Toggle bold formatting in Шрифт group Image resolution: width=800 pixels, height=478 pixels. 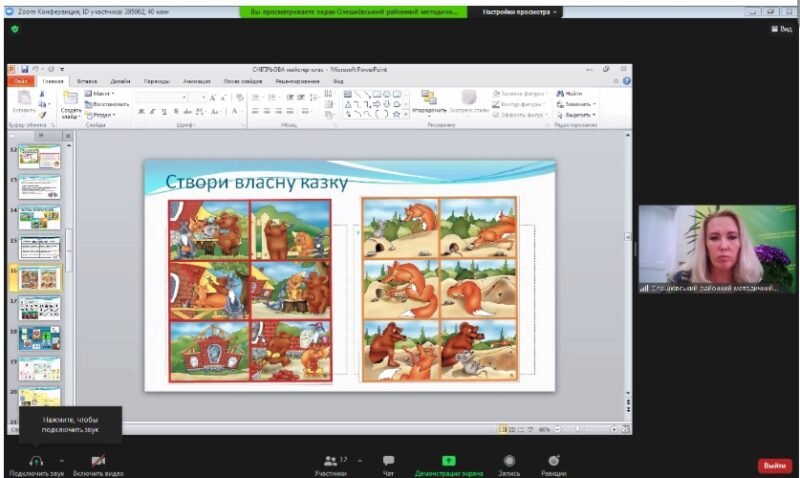(141, 111)
